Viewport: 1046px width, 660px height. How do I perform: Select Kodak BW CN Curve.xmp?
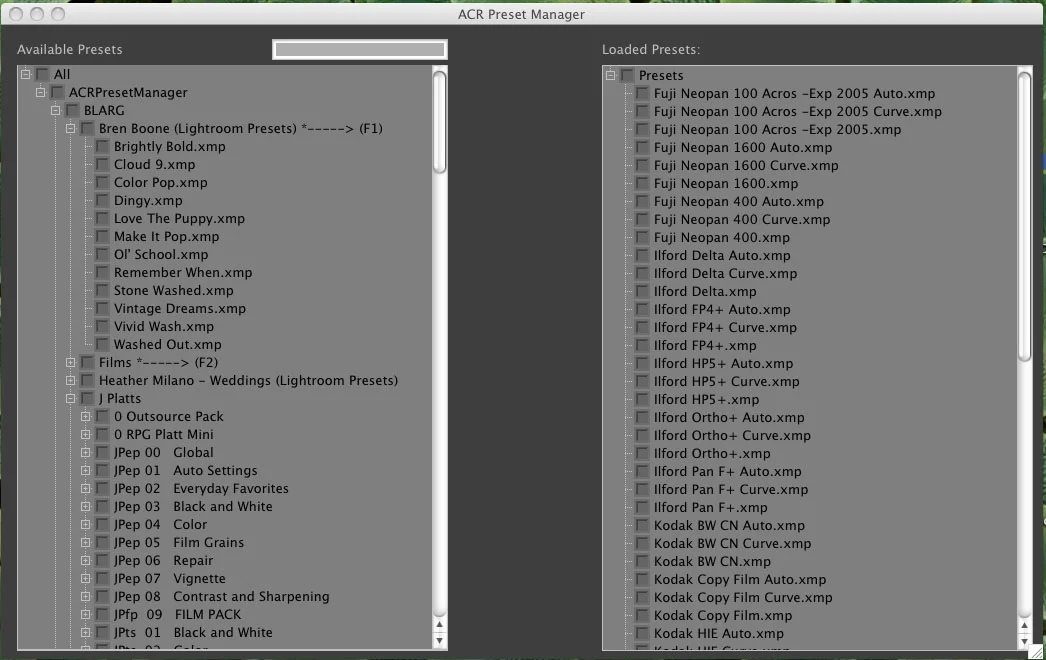(732, 544)
